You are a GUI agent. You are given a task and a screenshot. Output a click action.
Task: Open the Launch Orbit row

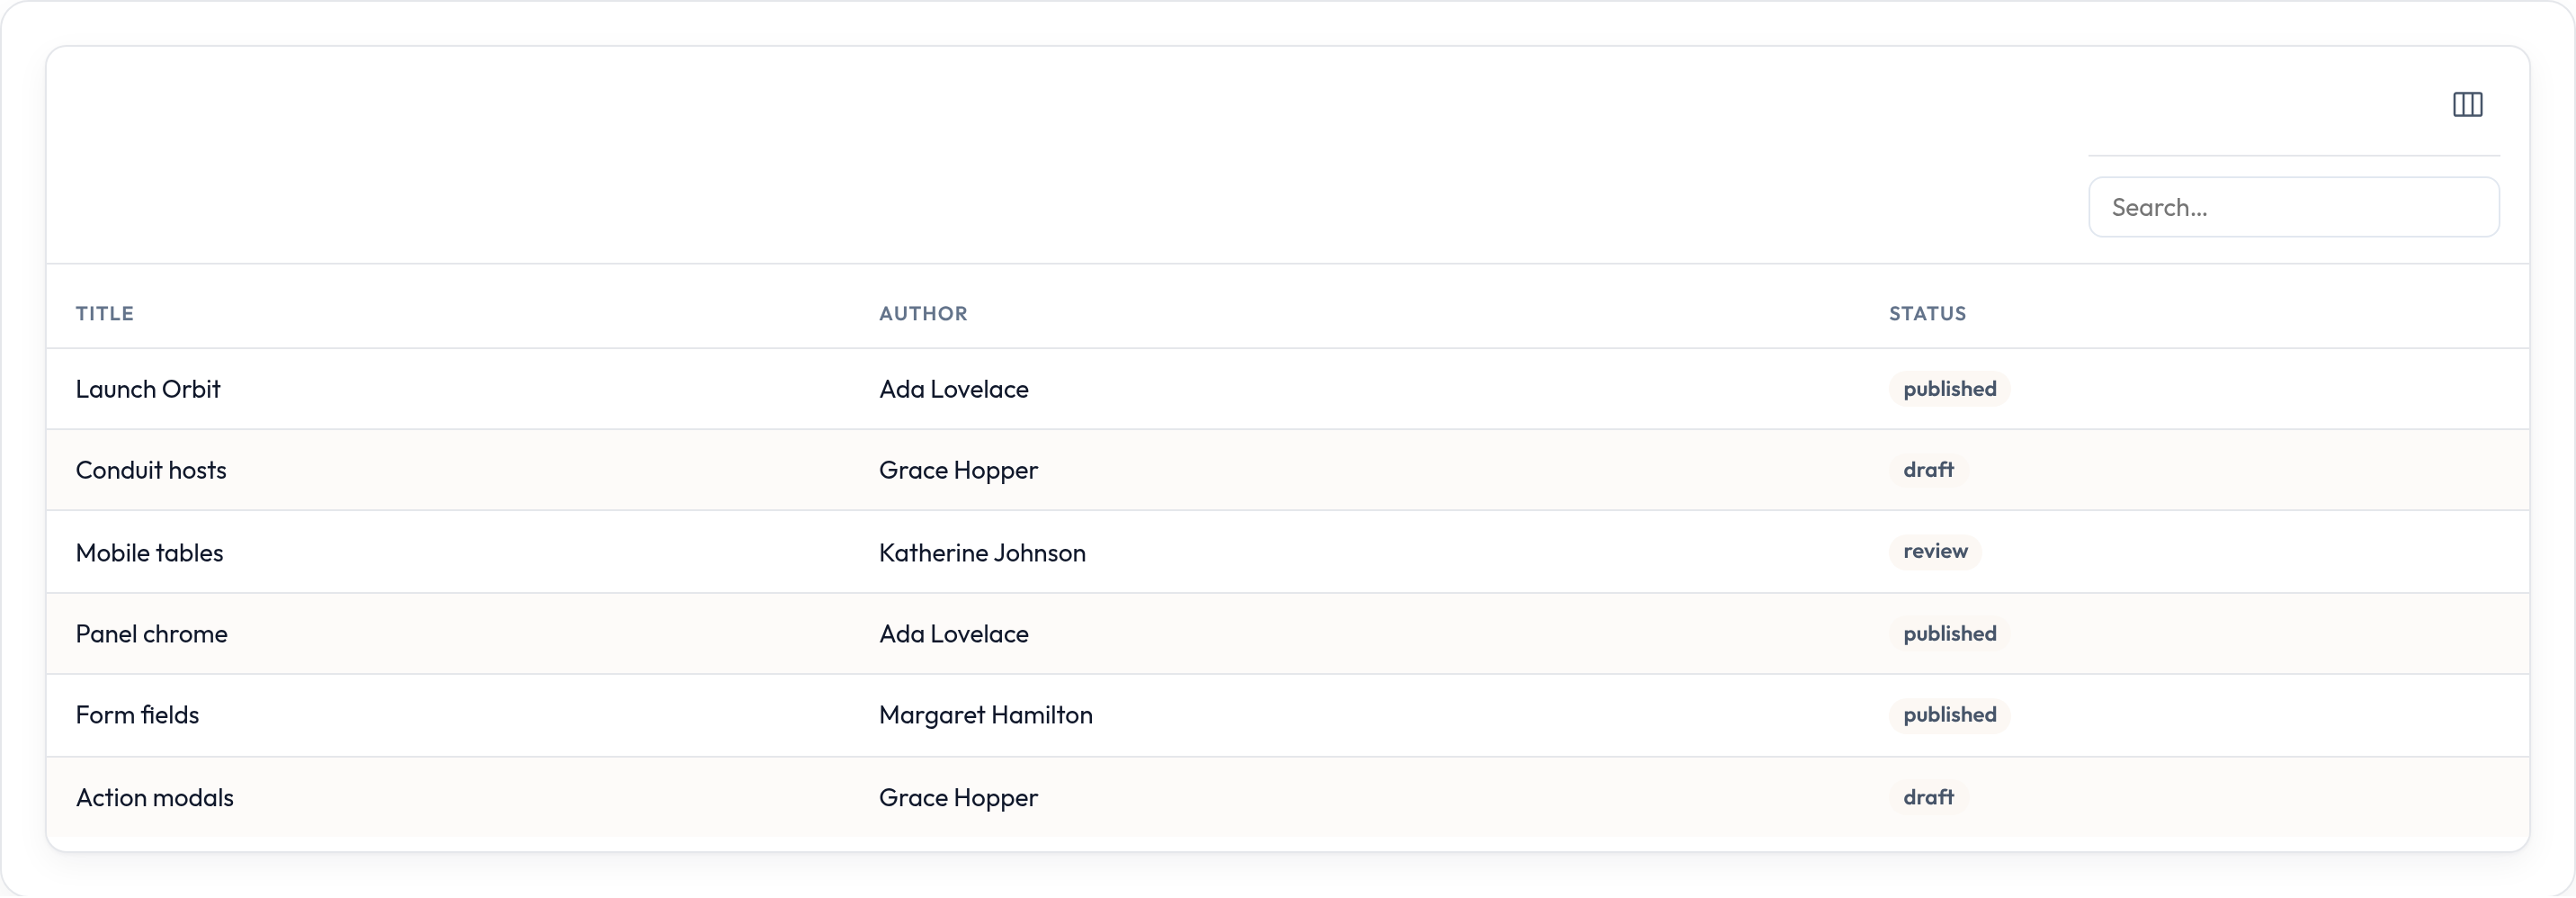click(1287, 389)
